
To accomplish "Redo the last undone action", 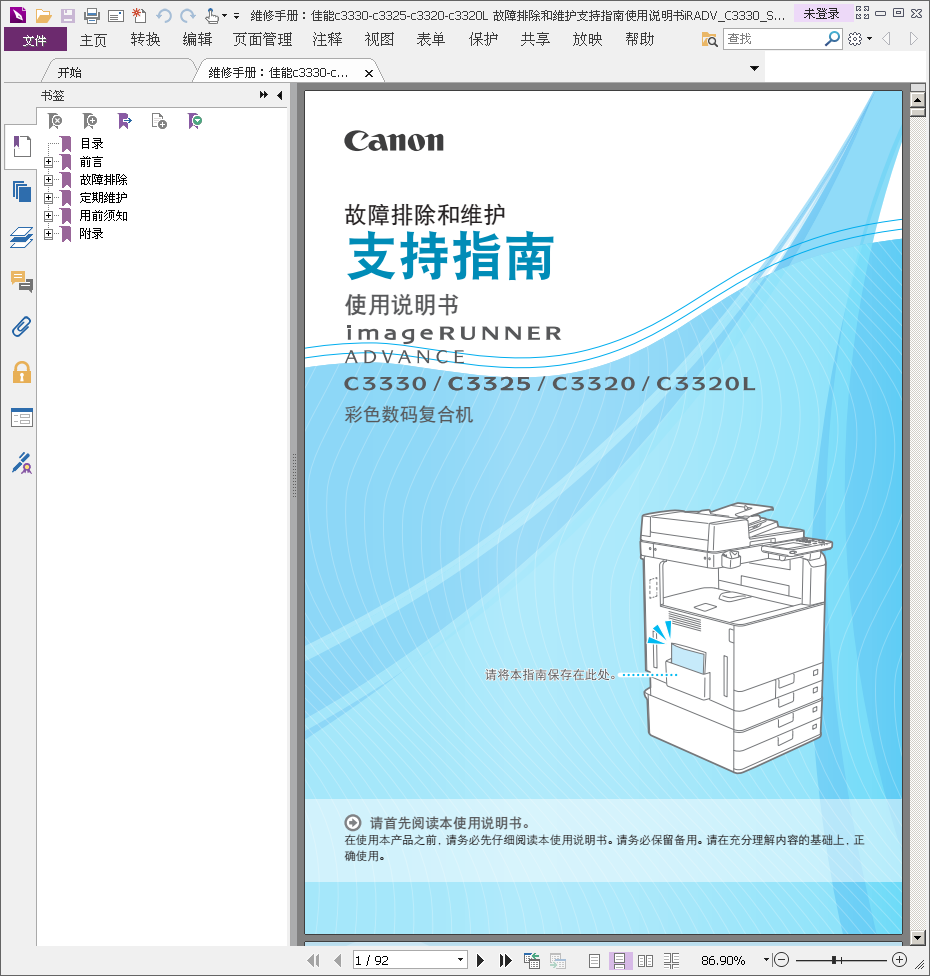I will click(187, 15).
